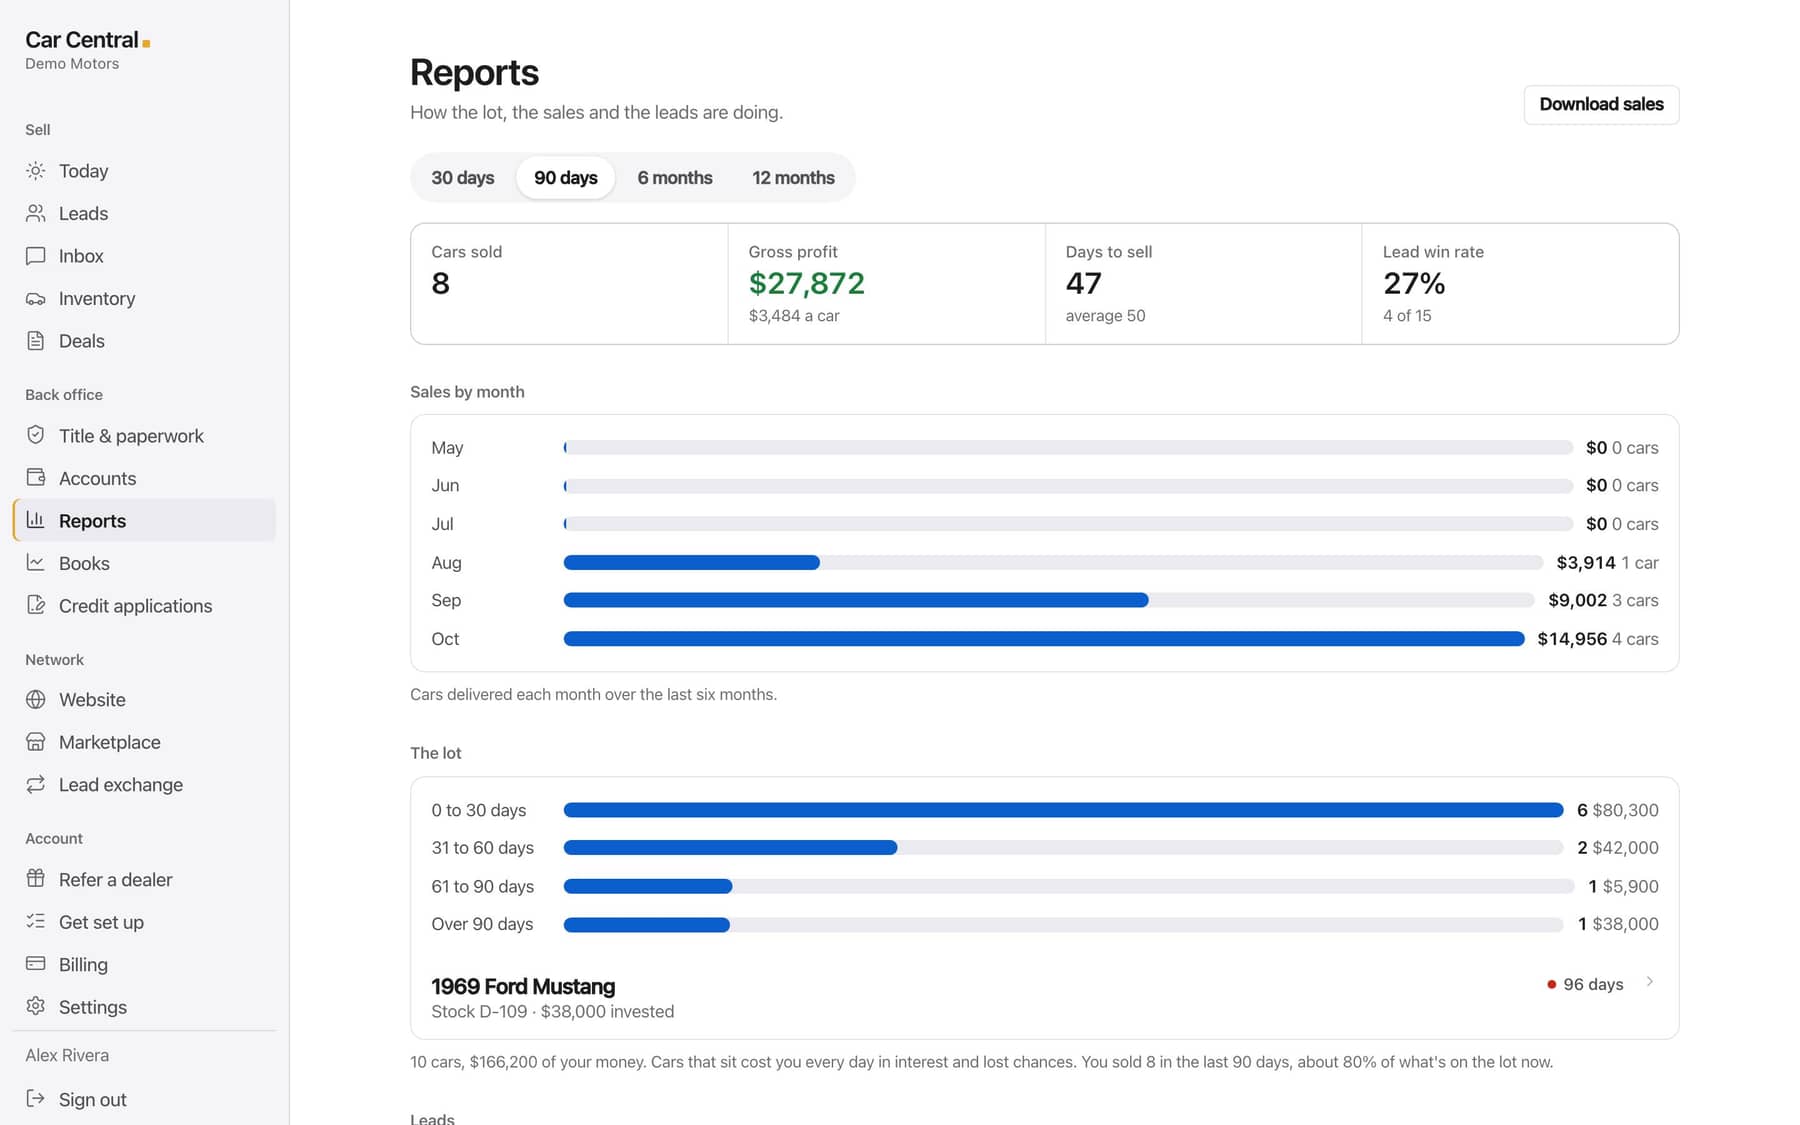This screenshot has height=1125, width=1800.
Task: Switch to the 12 months range
Action: [x=793, y=178]
